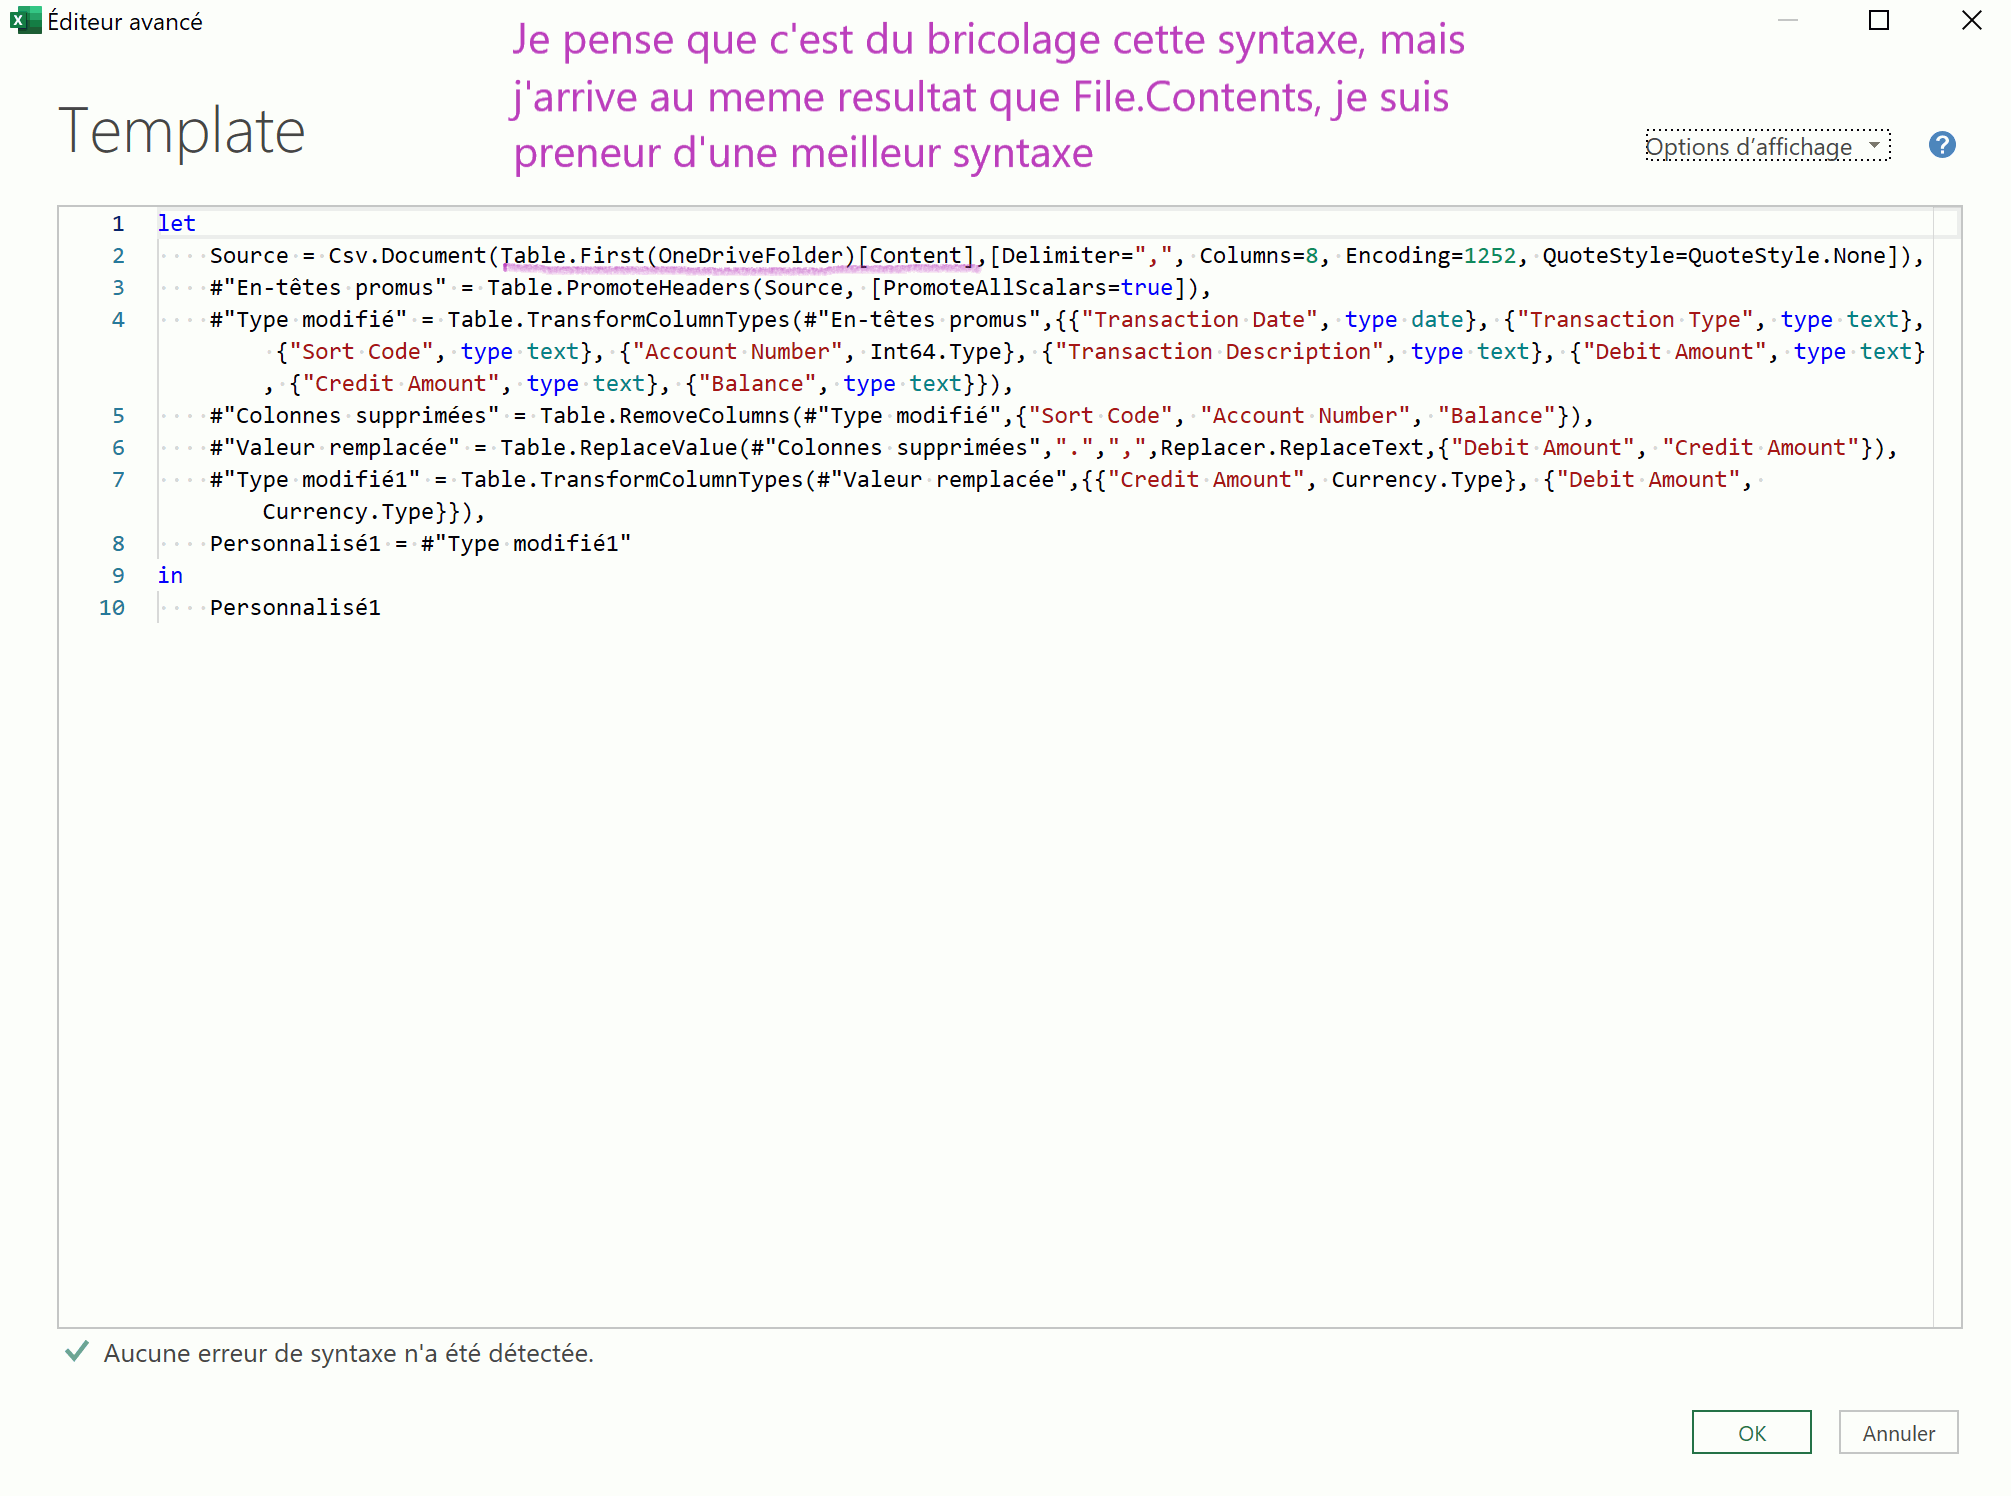Click the Annuler button
The width and height of the screenshot is (2011, 1496).
(1897, 1432)
